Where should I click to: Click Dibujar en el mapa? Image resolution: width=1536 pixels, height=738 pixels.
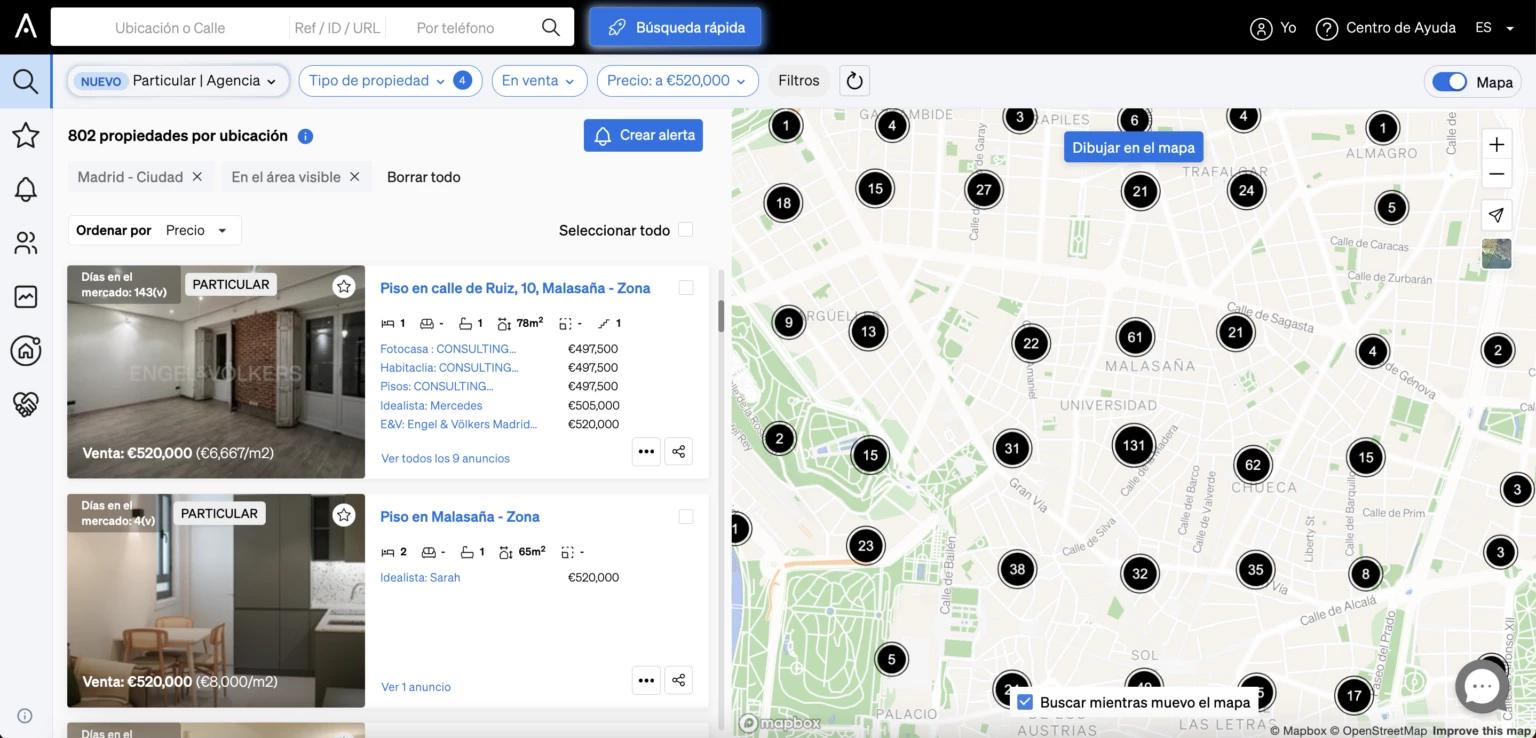[x=1133, y=147]
